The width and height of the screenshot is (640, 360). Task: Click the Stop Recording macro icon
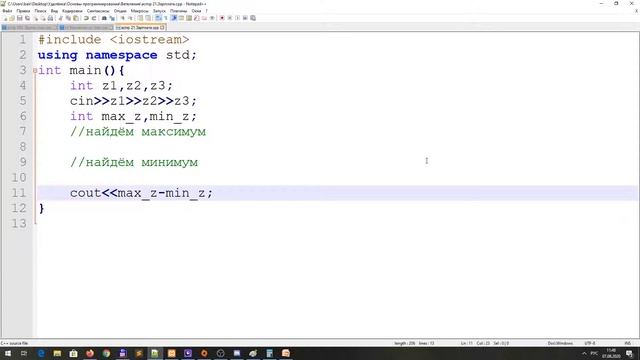[x=229, y=18]
